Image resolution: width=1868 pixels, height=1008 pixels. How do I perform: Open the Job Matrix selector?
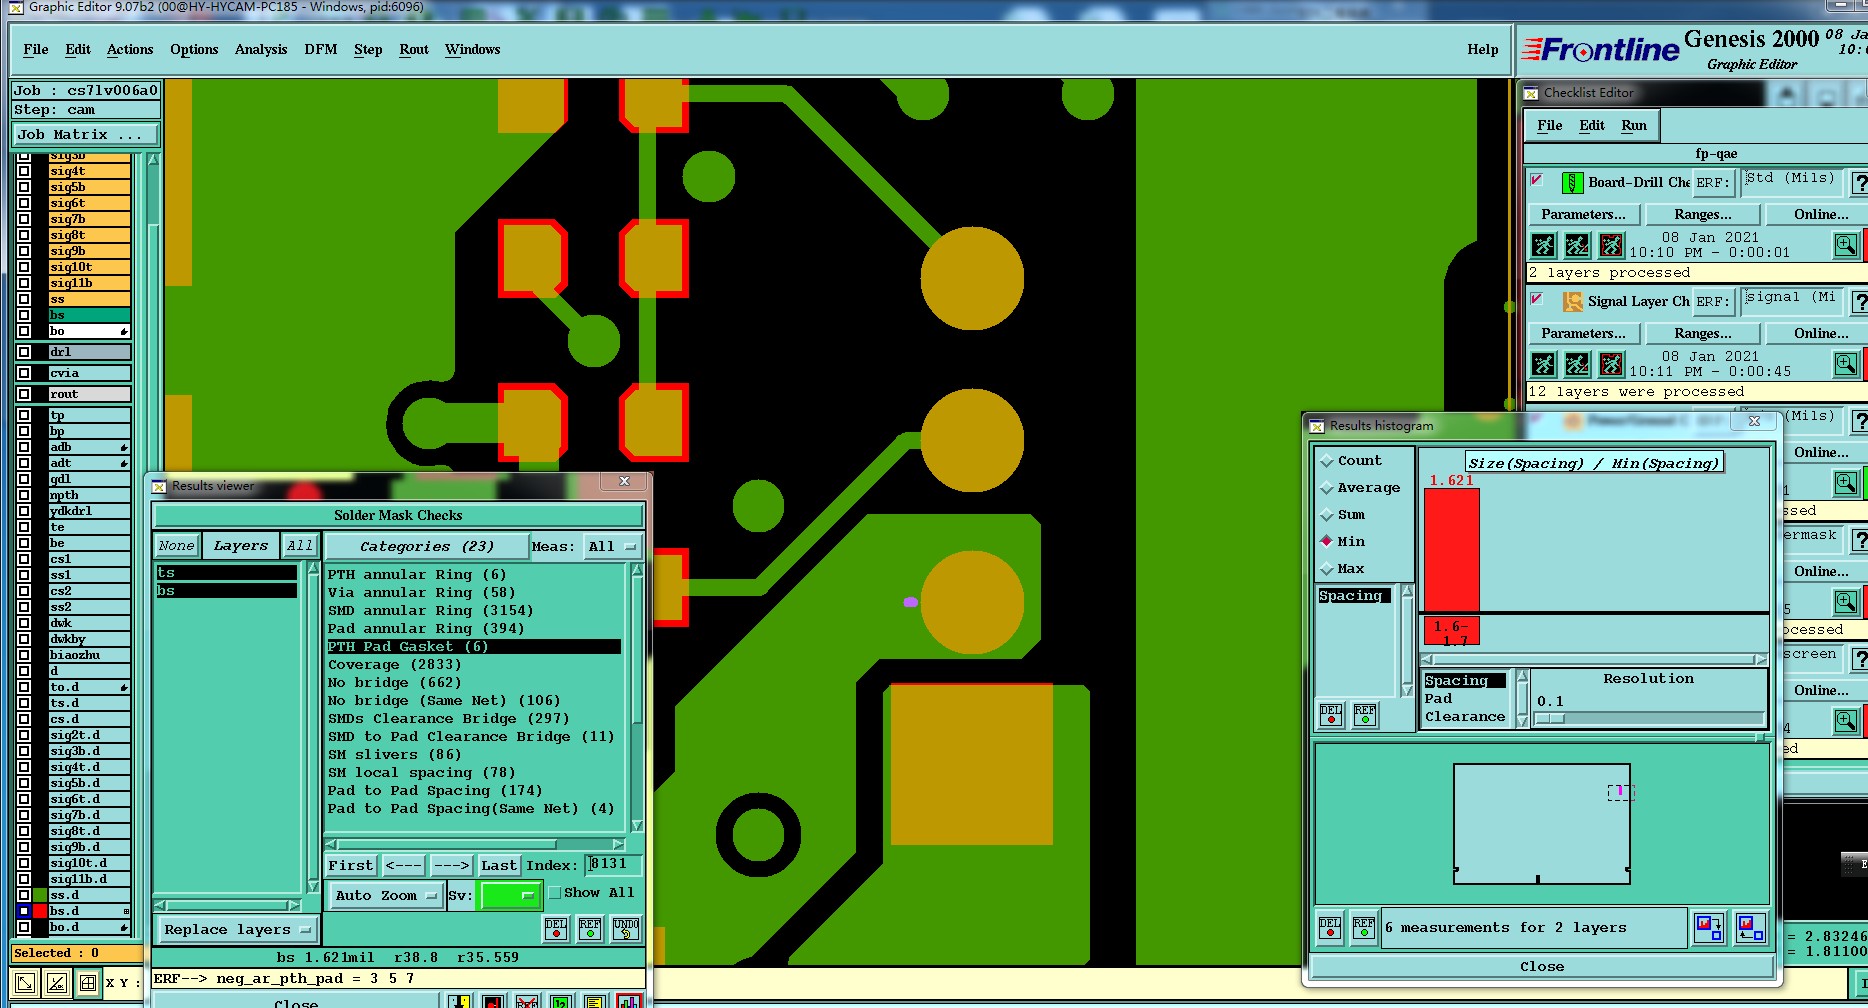(x=85, y=135)
